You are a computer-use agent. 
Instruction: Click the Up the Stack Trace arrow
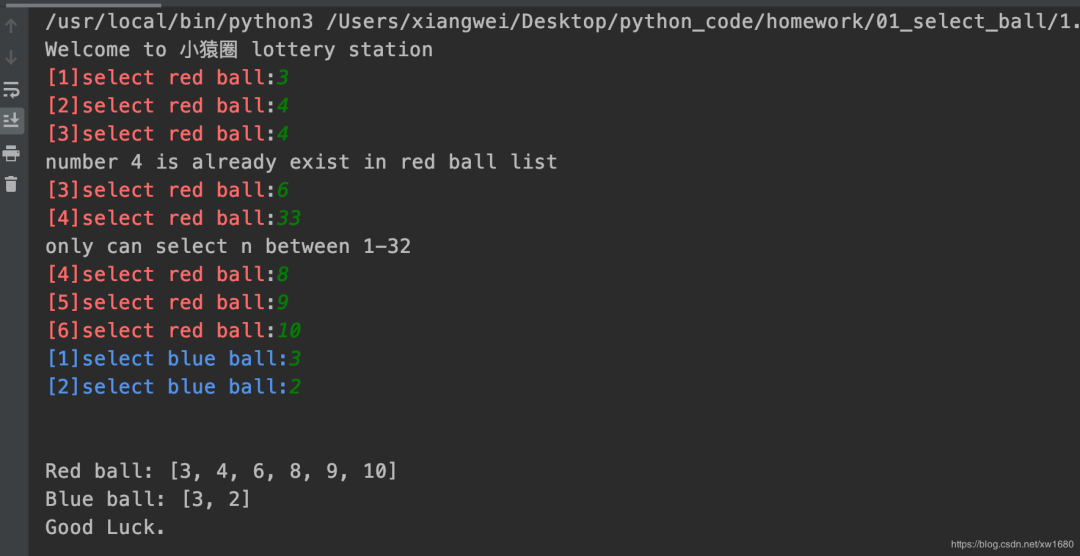[12, 26]
